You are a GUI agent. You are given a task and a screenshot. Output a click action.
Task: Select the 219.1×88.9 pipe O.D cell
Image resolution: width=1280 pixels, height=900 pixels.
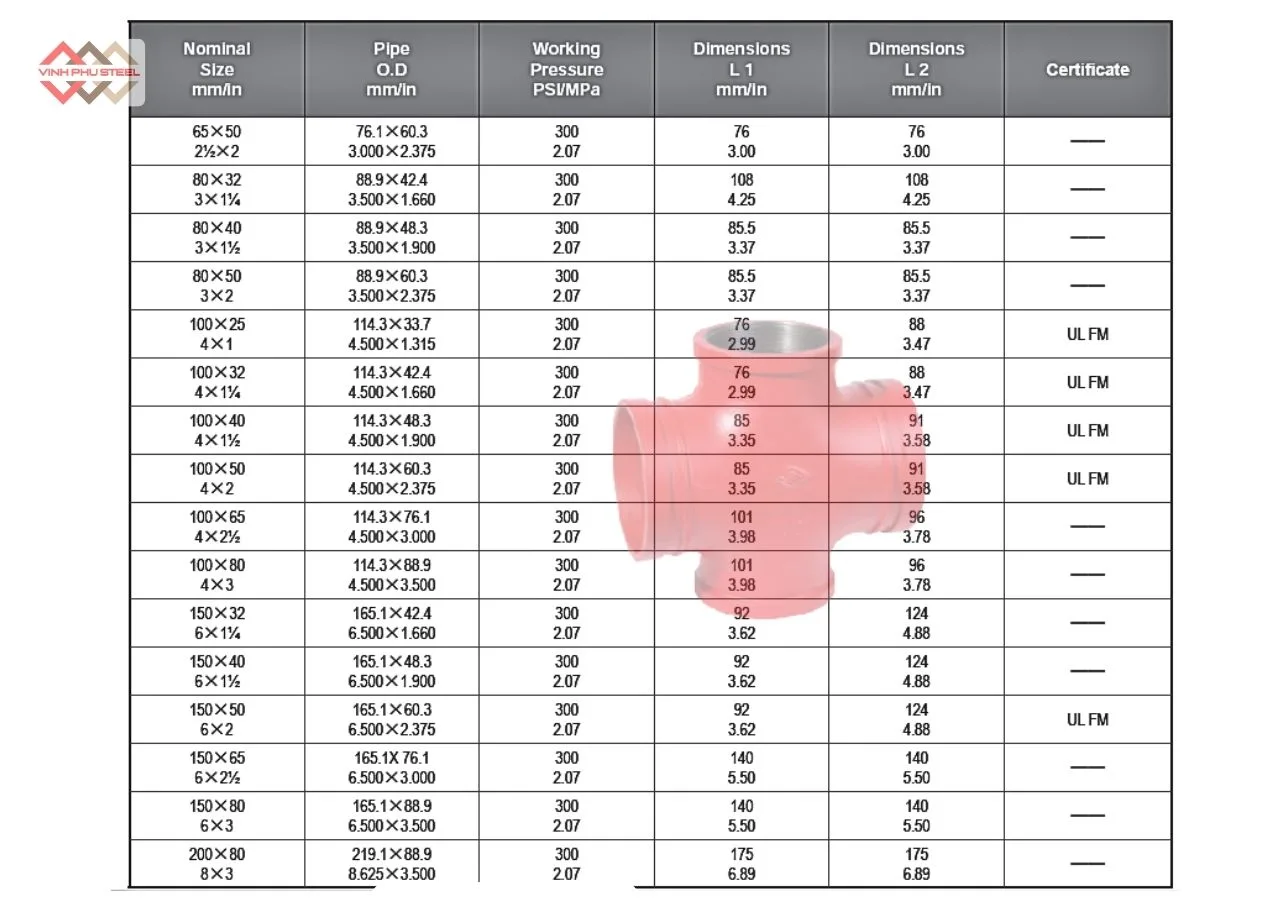[391, 864]
